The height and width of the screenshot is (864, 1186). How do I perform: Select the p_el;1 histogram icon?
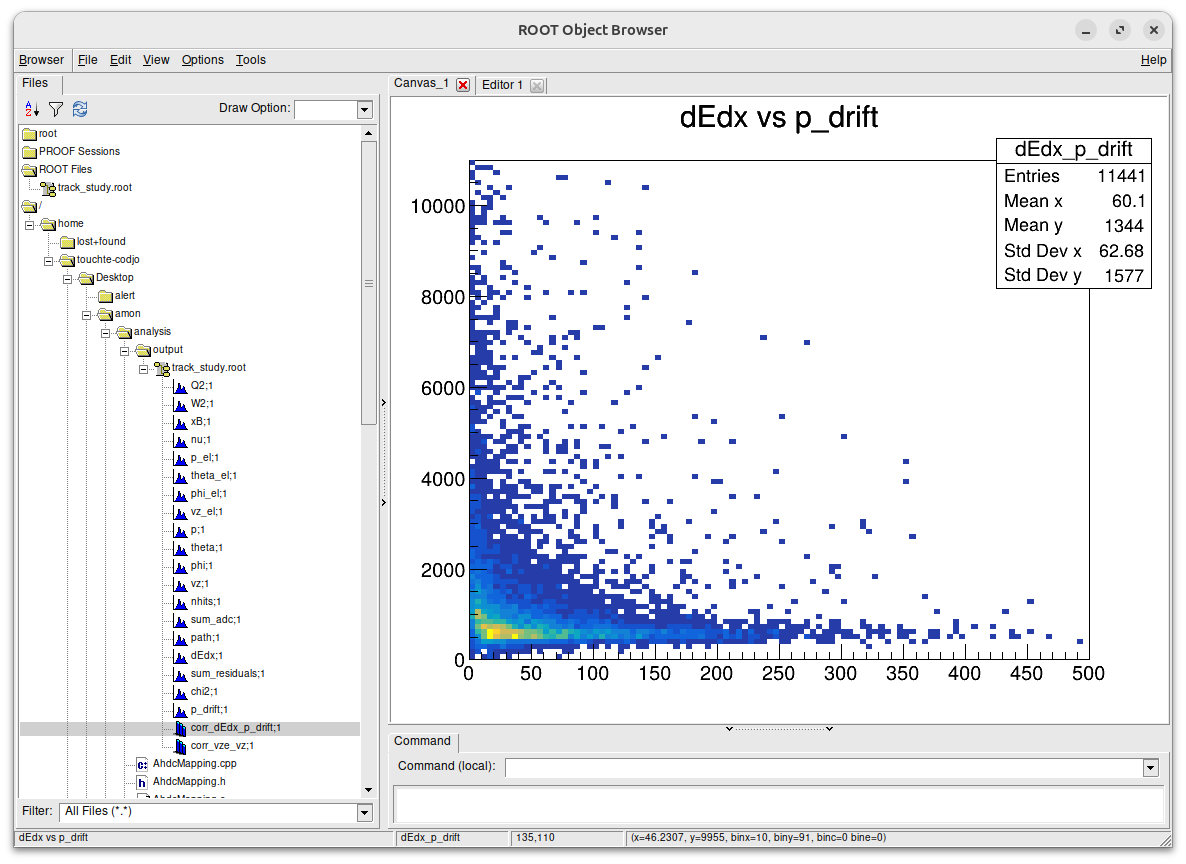coord(181,458)
